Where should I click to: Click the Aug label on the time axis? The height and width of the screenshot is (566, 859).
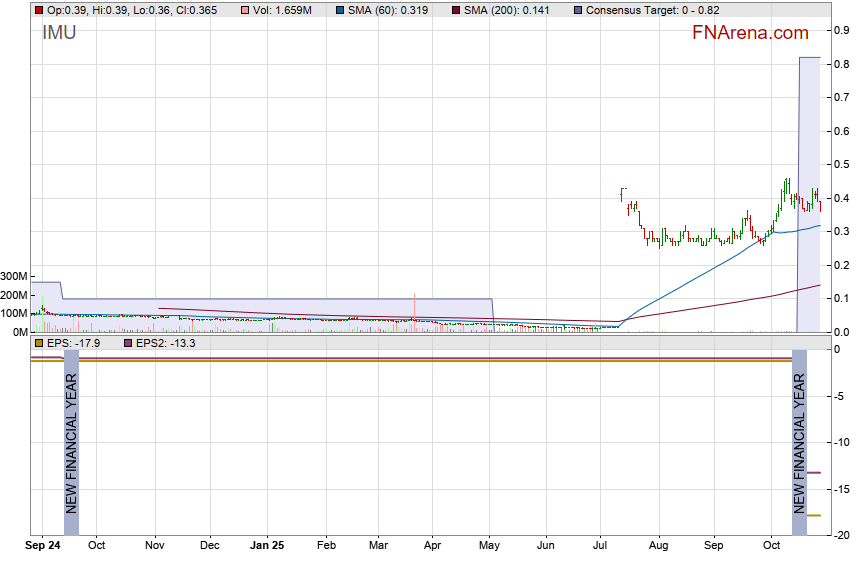pyautogui.click(x=658, y=547)
